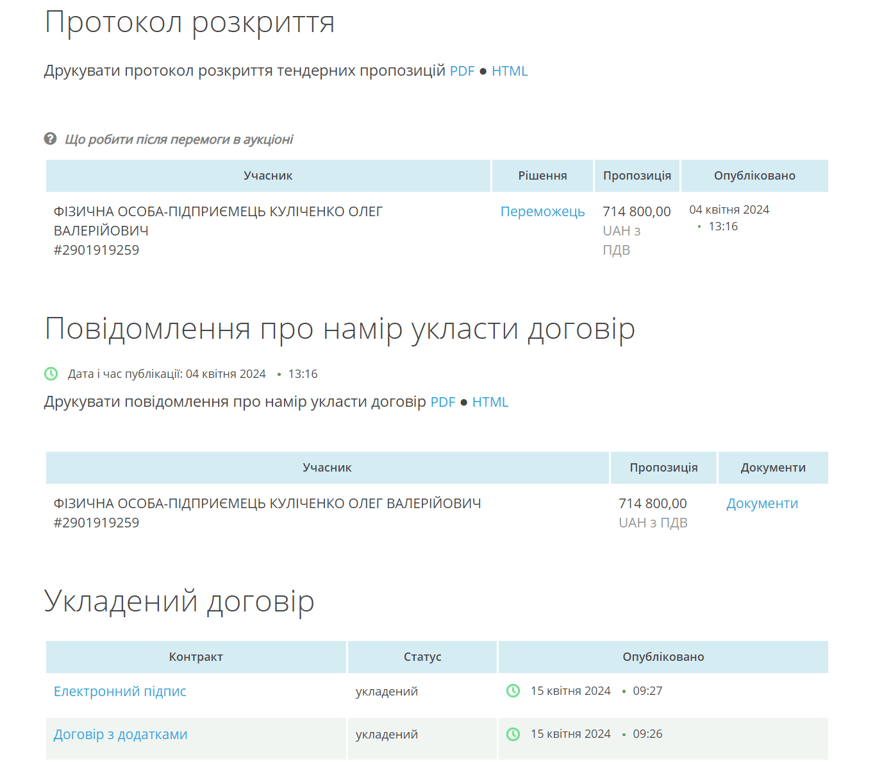Open the Договір з додатками contract
This screenshot has width=891, height=768.
[x=119, y=733]
